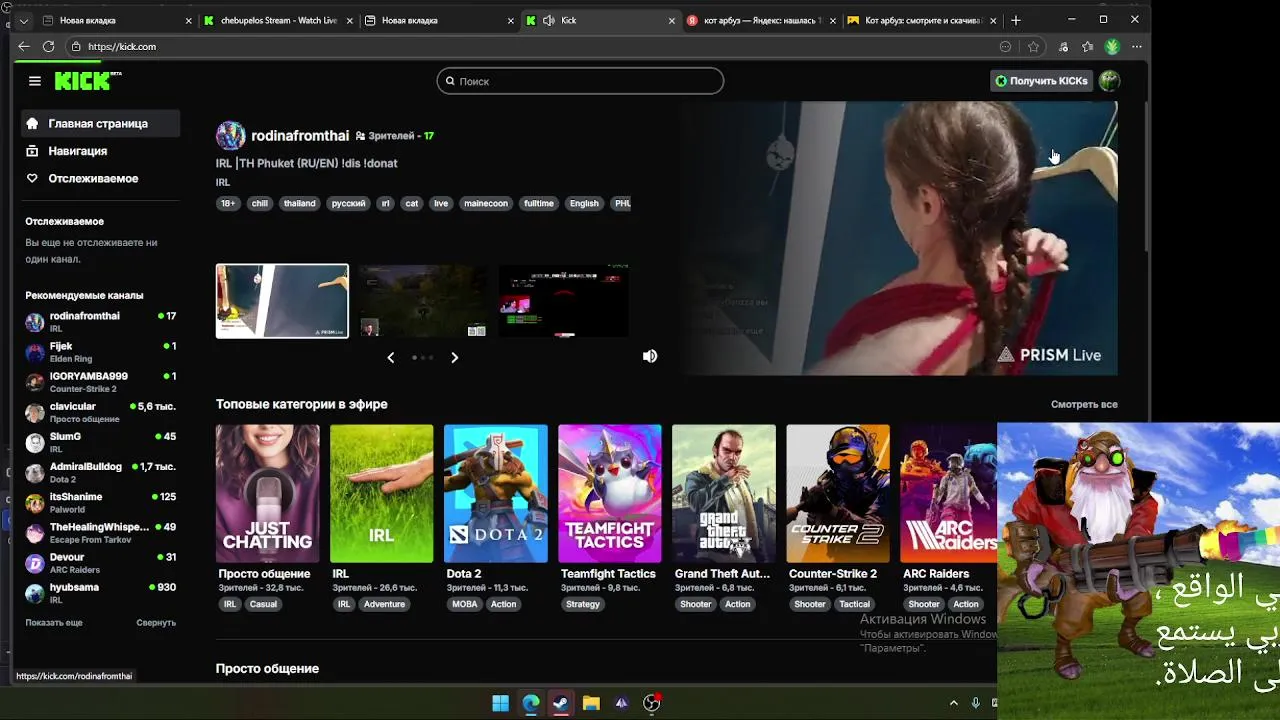Viewport: 1280px width, 720px height.
Task: Open File Explorer from the taskbar
Action: click(x=591, y=703)
